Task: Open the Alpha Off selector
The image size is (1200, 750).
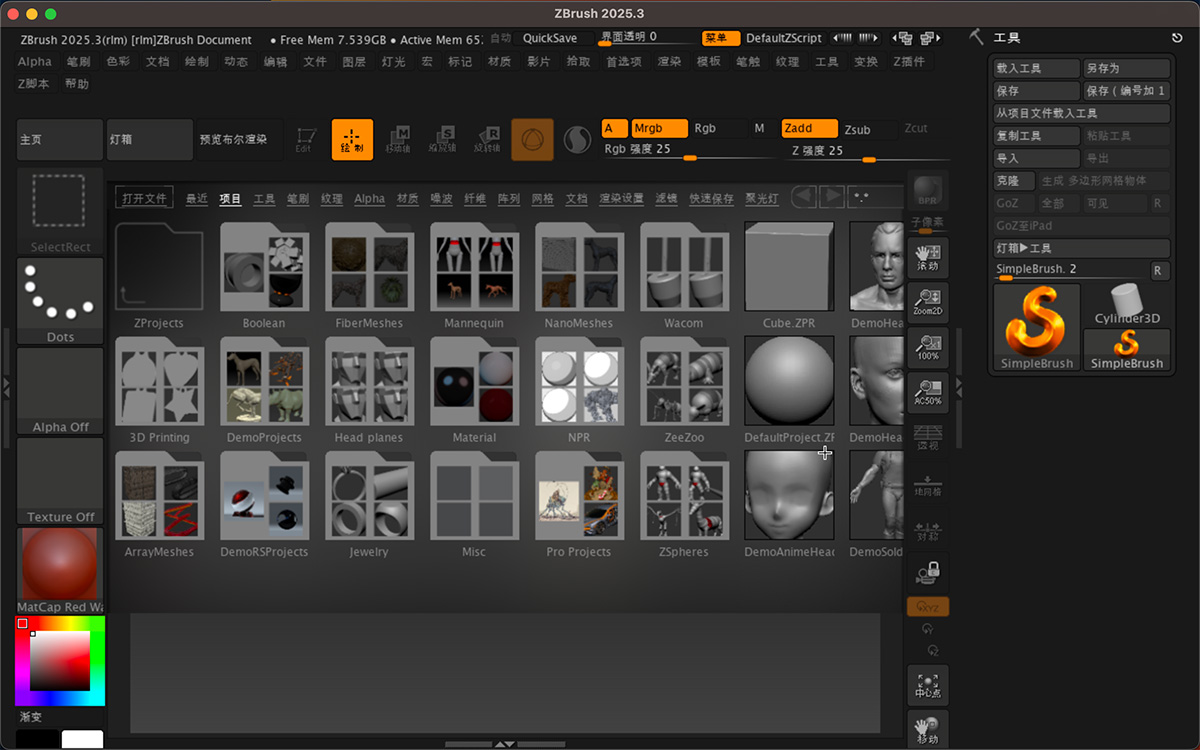Action: click(x=60, y=390)
